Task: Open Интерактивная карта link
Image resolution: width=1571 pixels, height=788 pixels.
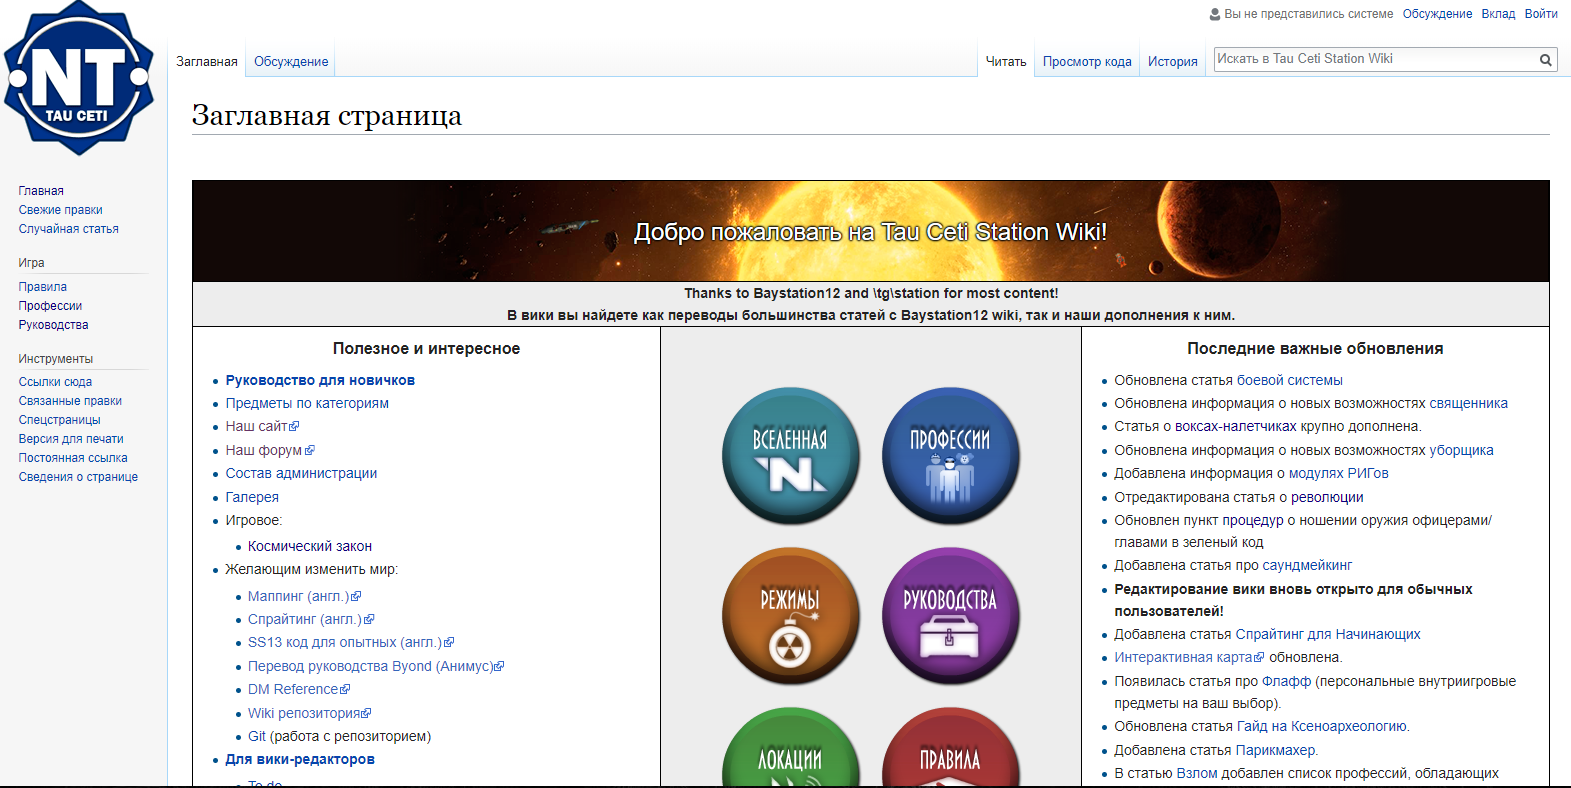Action: click(1189, 657)
